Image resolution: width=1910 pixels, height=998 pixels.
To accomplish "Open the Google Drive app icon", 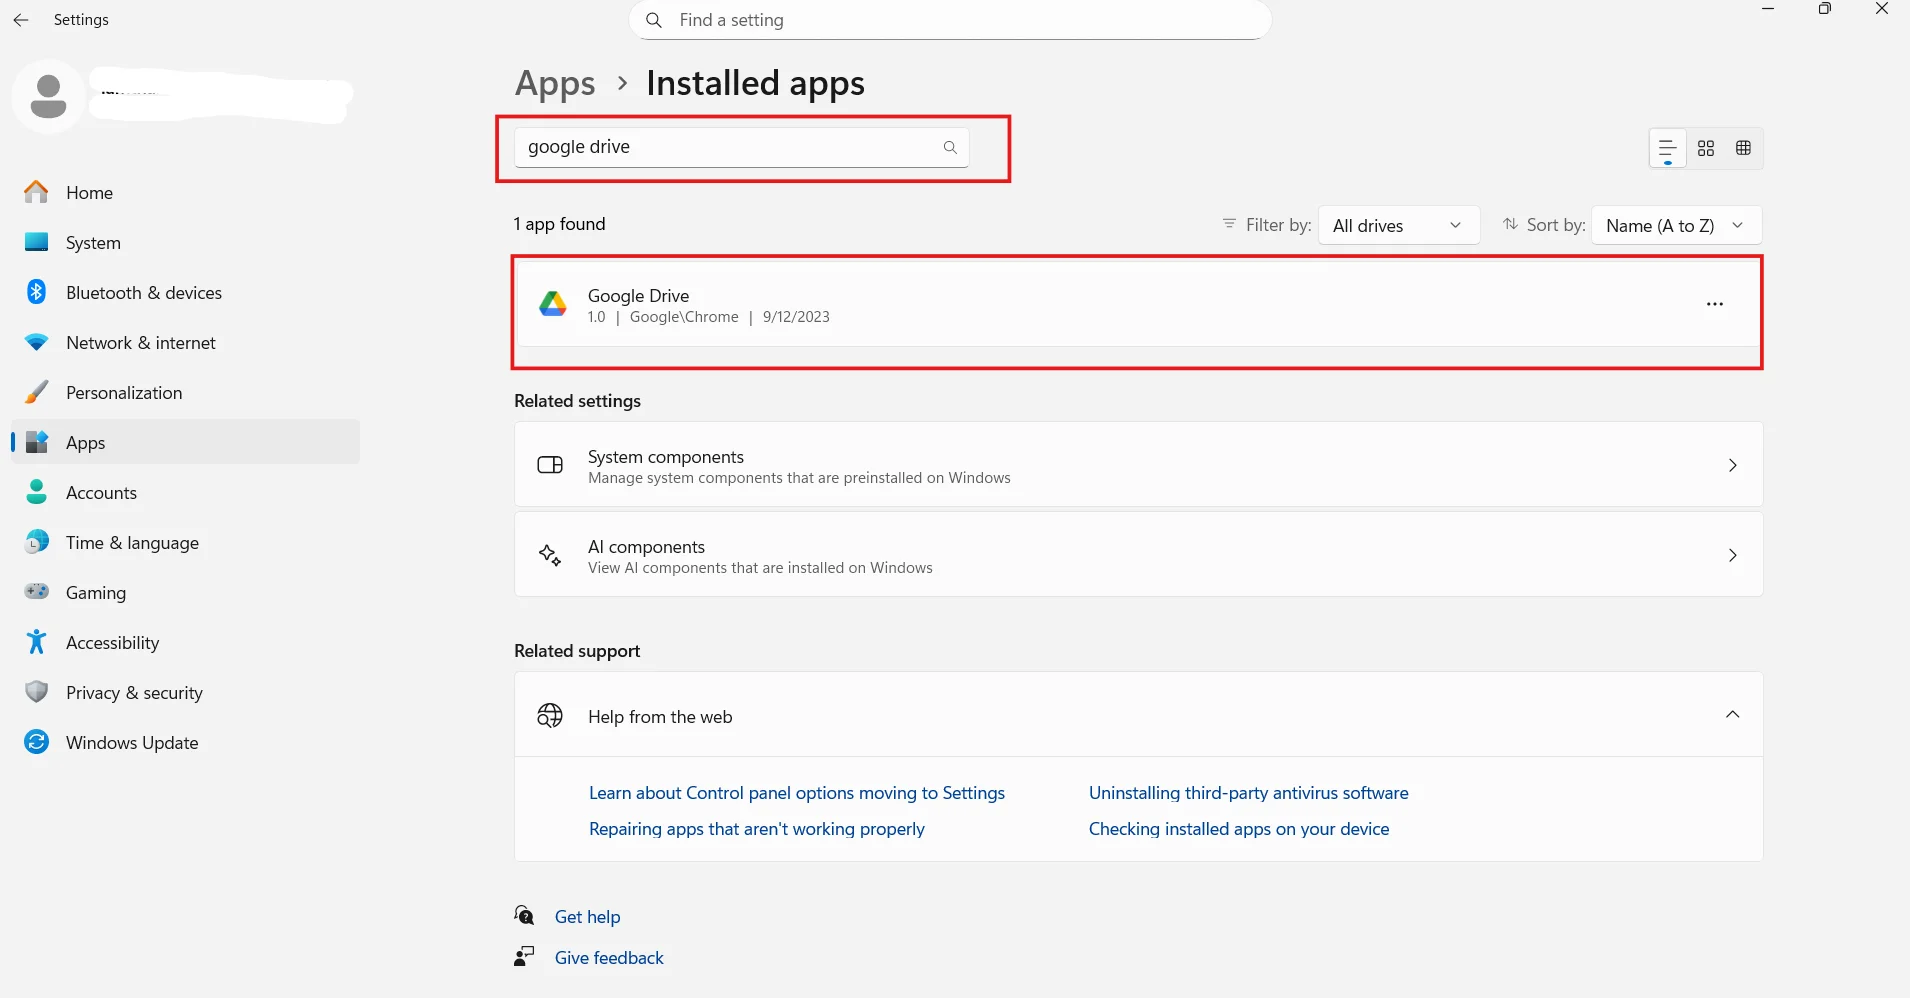I will pyautogui.click(x=552, y=303).
